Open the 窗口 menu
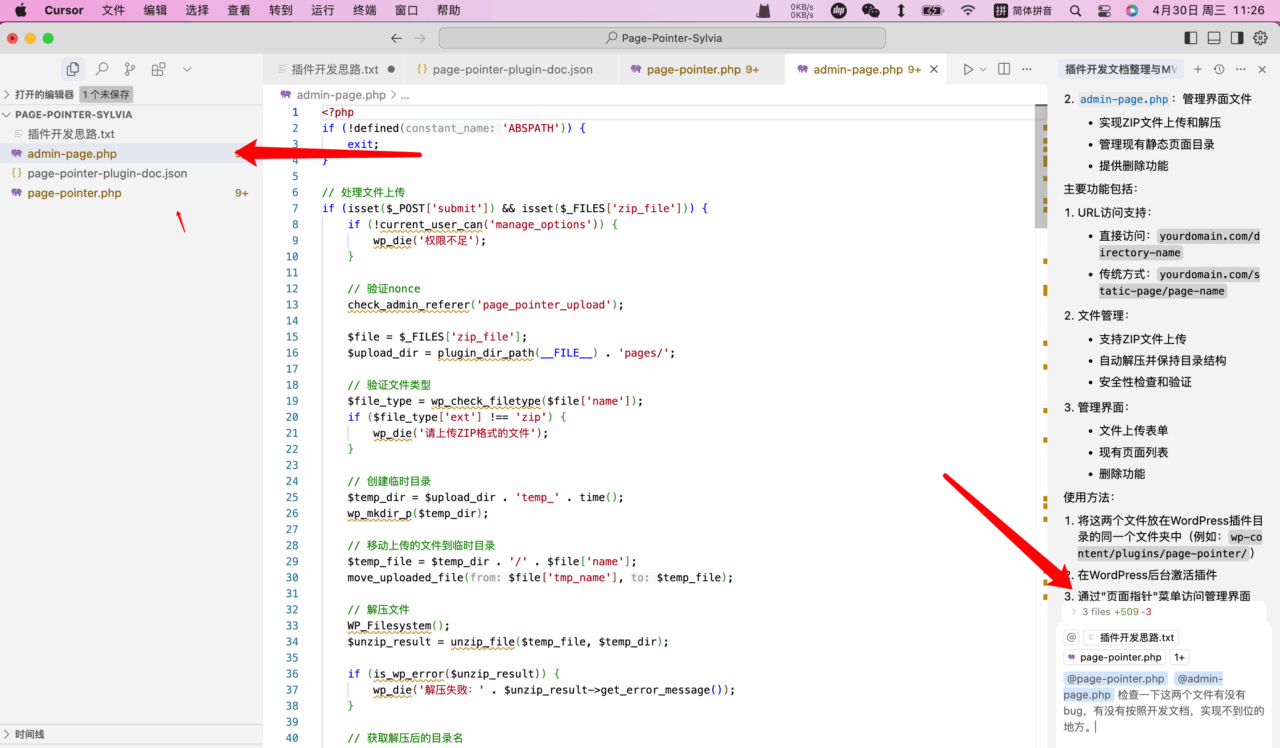The image size is (1280, 748). tap(407, 10)
